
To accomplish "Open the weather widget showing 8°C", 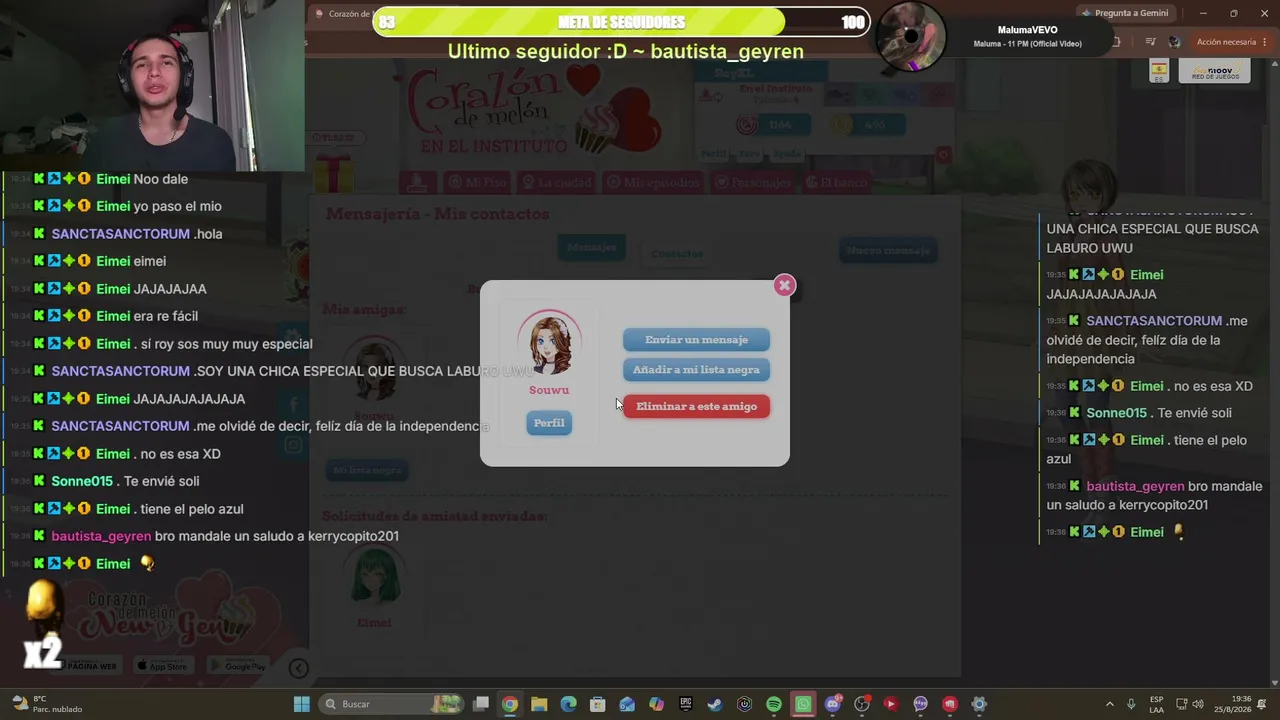I will pyautogui.click(x=45, y=704).
